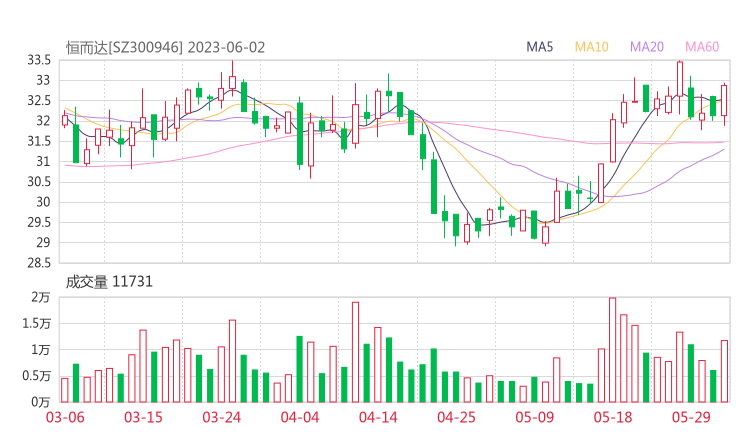
Task: Click the 1.5万 volume axis label
Action: (36, 323)
